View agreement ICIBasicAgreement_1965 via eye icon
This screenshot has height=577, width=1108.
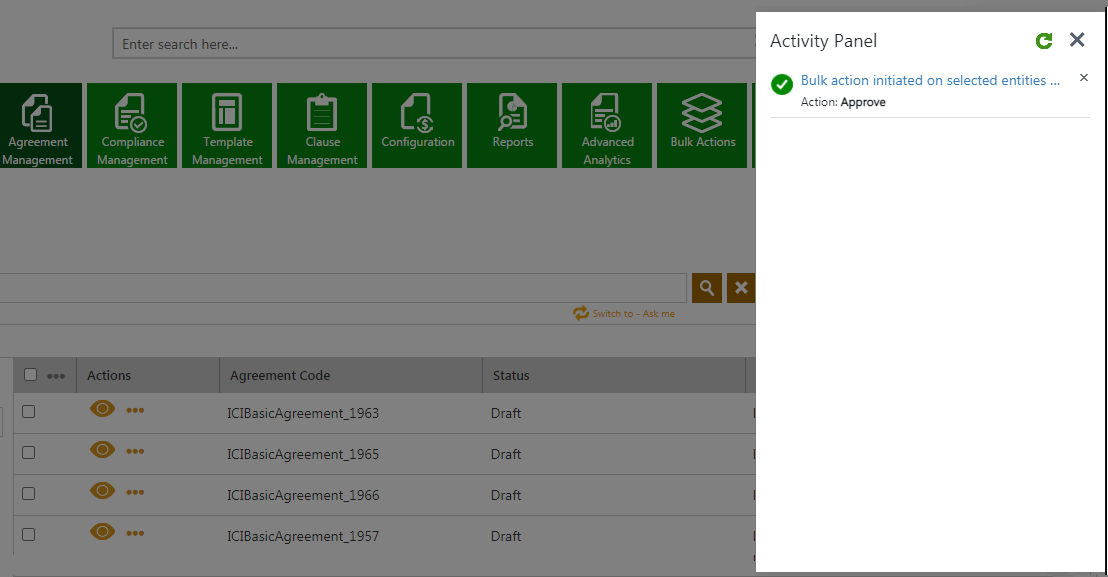(x=102, y=450)
